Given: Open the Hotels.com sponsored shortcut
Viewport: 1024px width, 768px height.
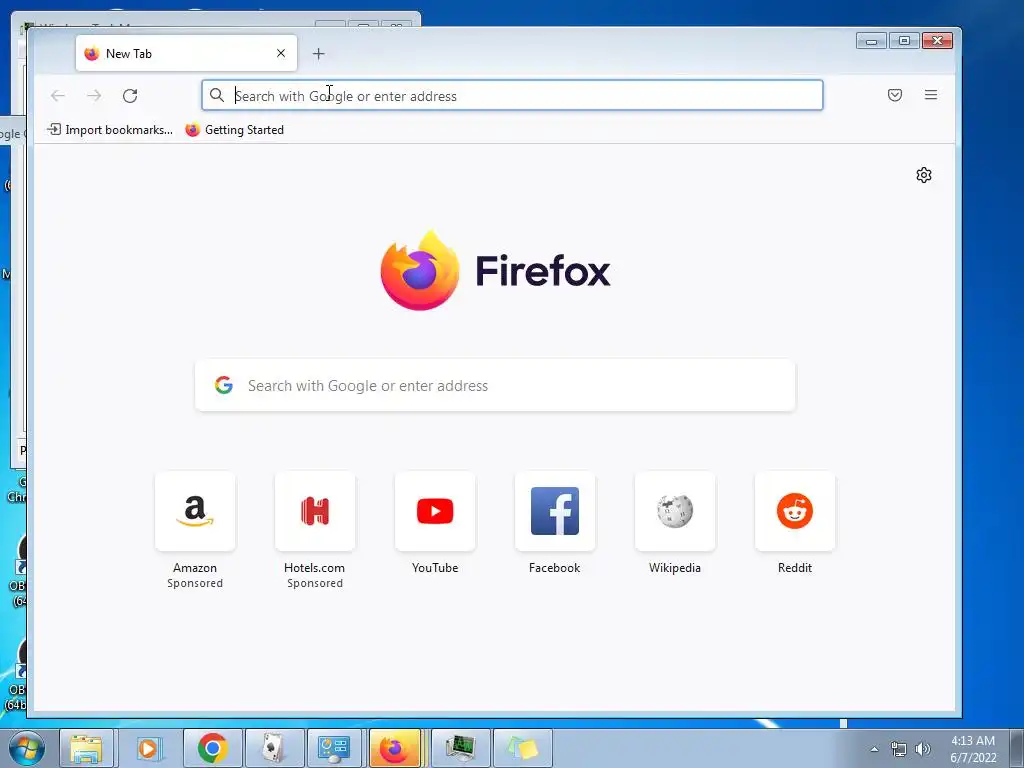Looking at the screenshot, I should click(x=315, y=511).
